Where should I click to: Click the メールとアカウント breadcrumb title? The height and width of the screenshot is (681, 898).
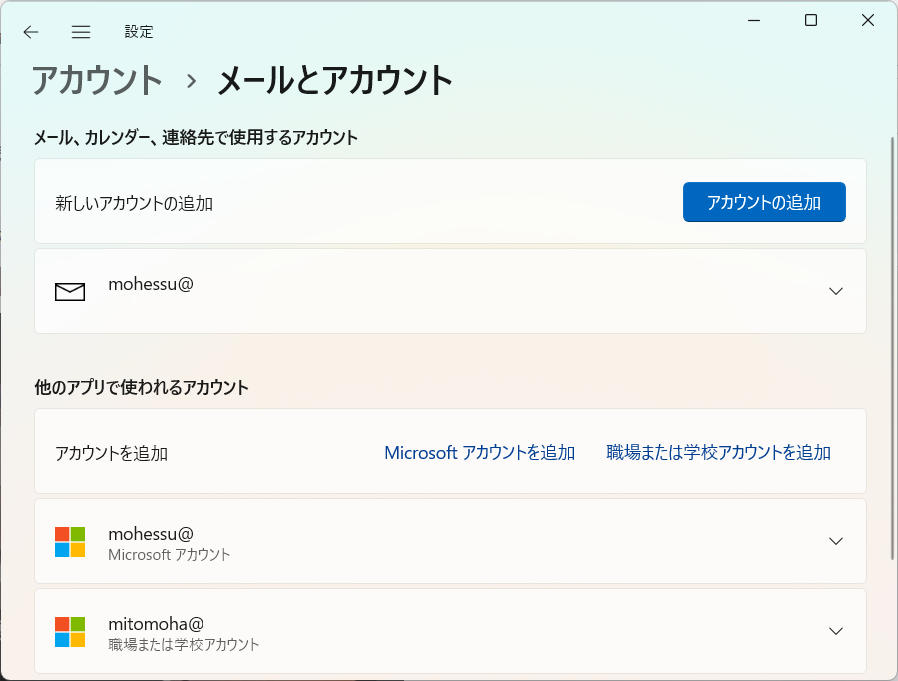335,80
